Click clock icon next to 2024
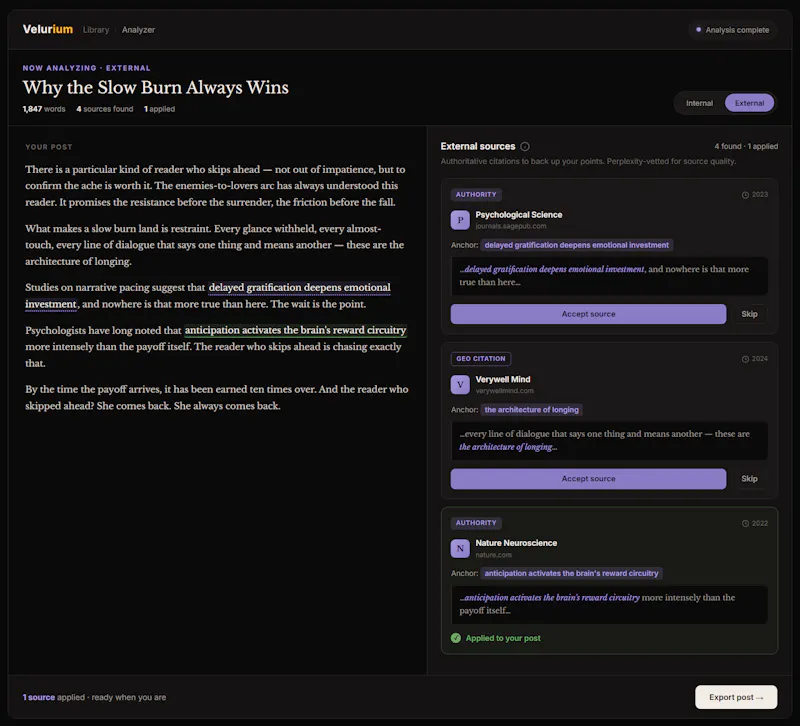The image size is (800, 726). (745, 359)
